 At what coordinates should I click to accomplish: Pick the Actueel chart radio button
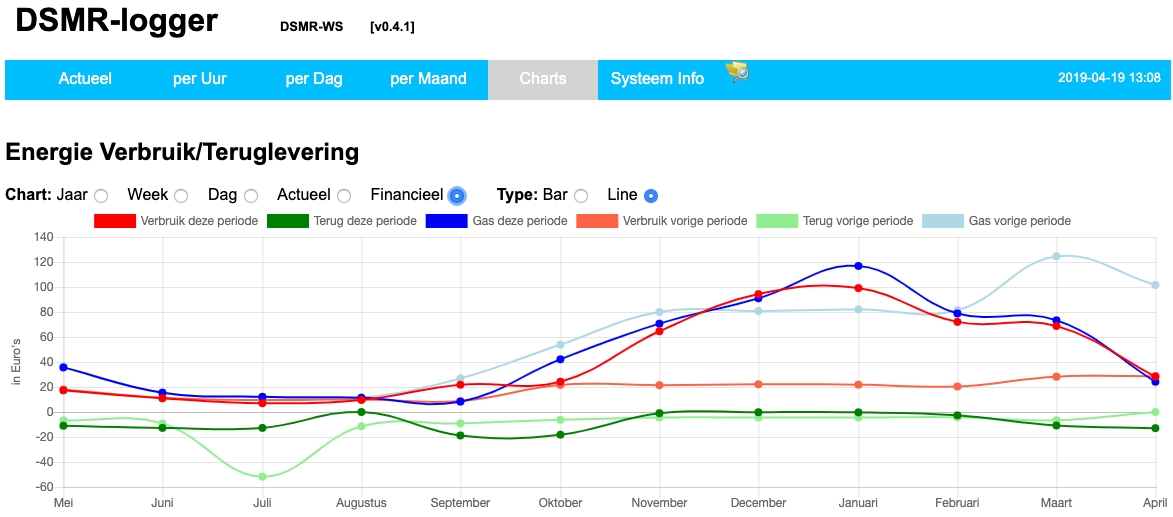pyautogui.click(x=344, y=196)
